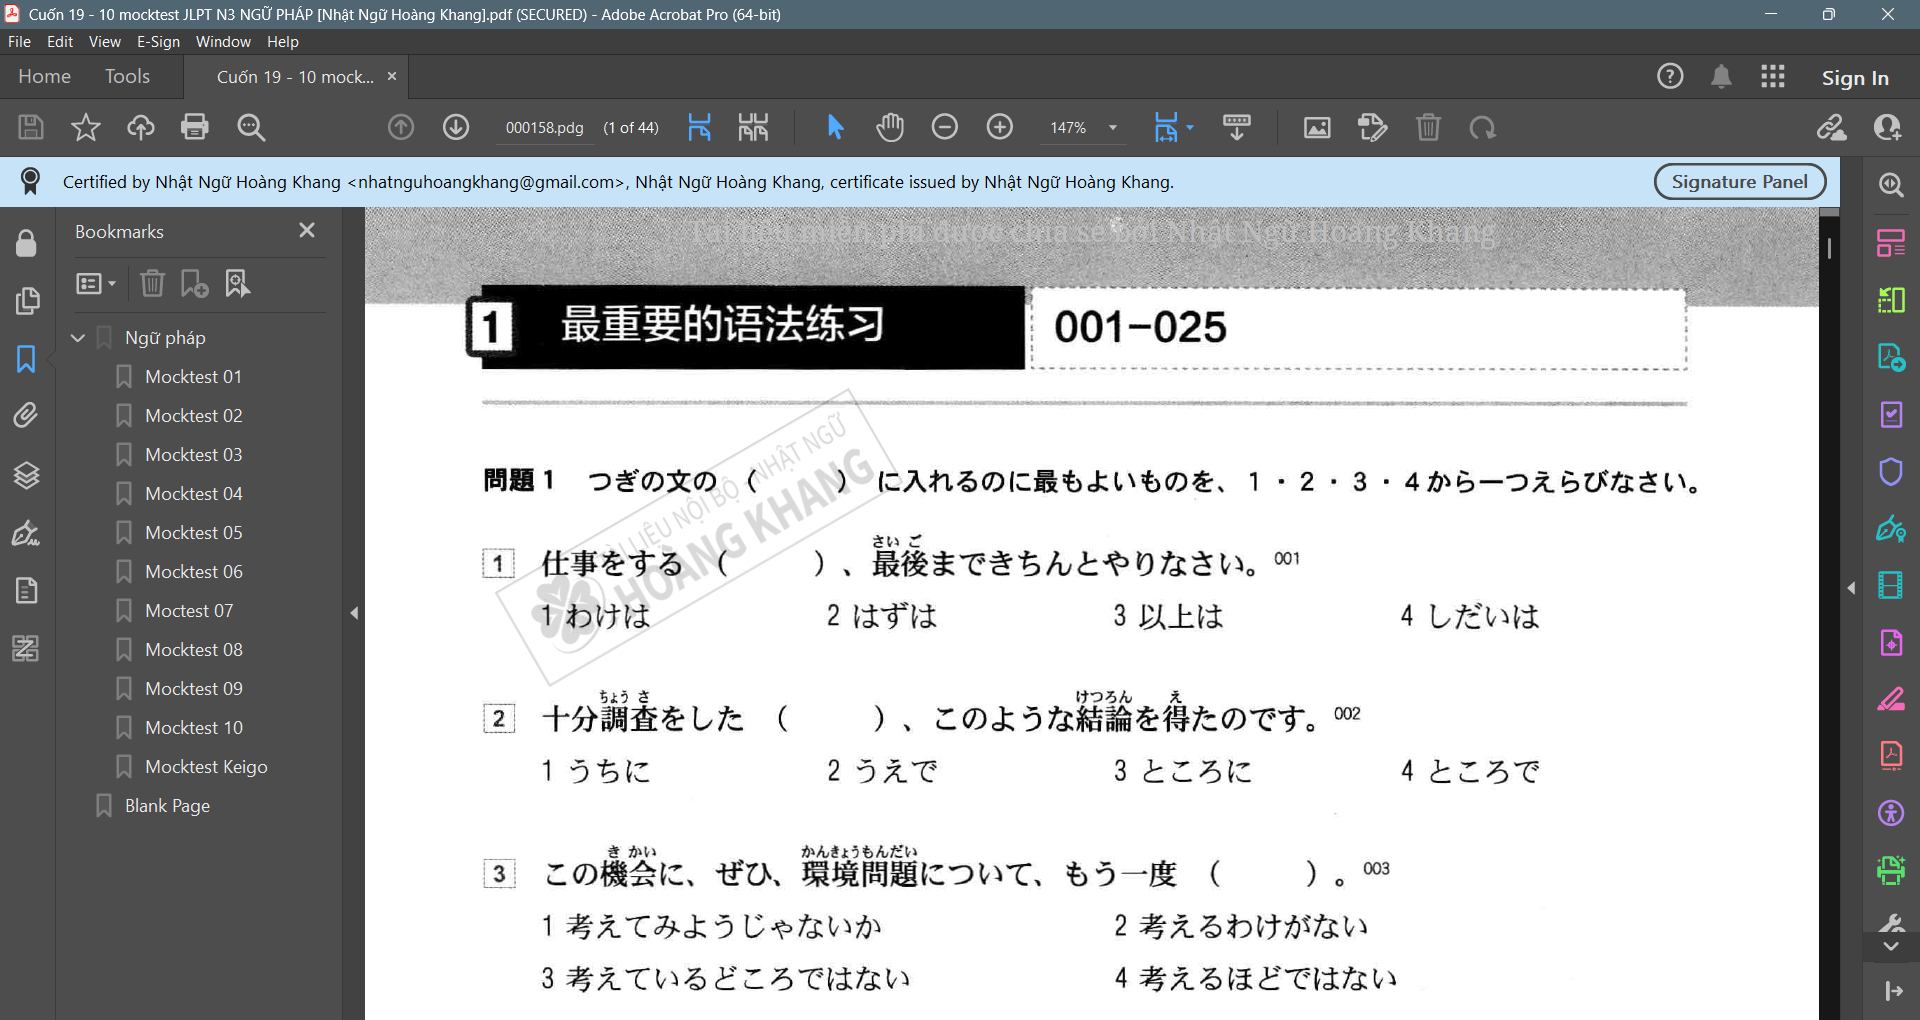1920x1020 pixels.
Task: Expand the right tools pane arrow
Action: (x=1851, y=588)
